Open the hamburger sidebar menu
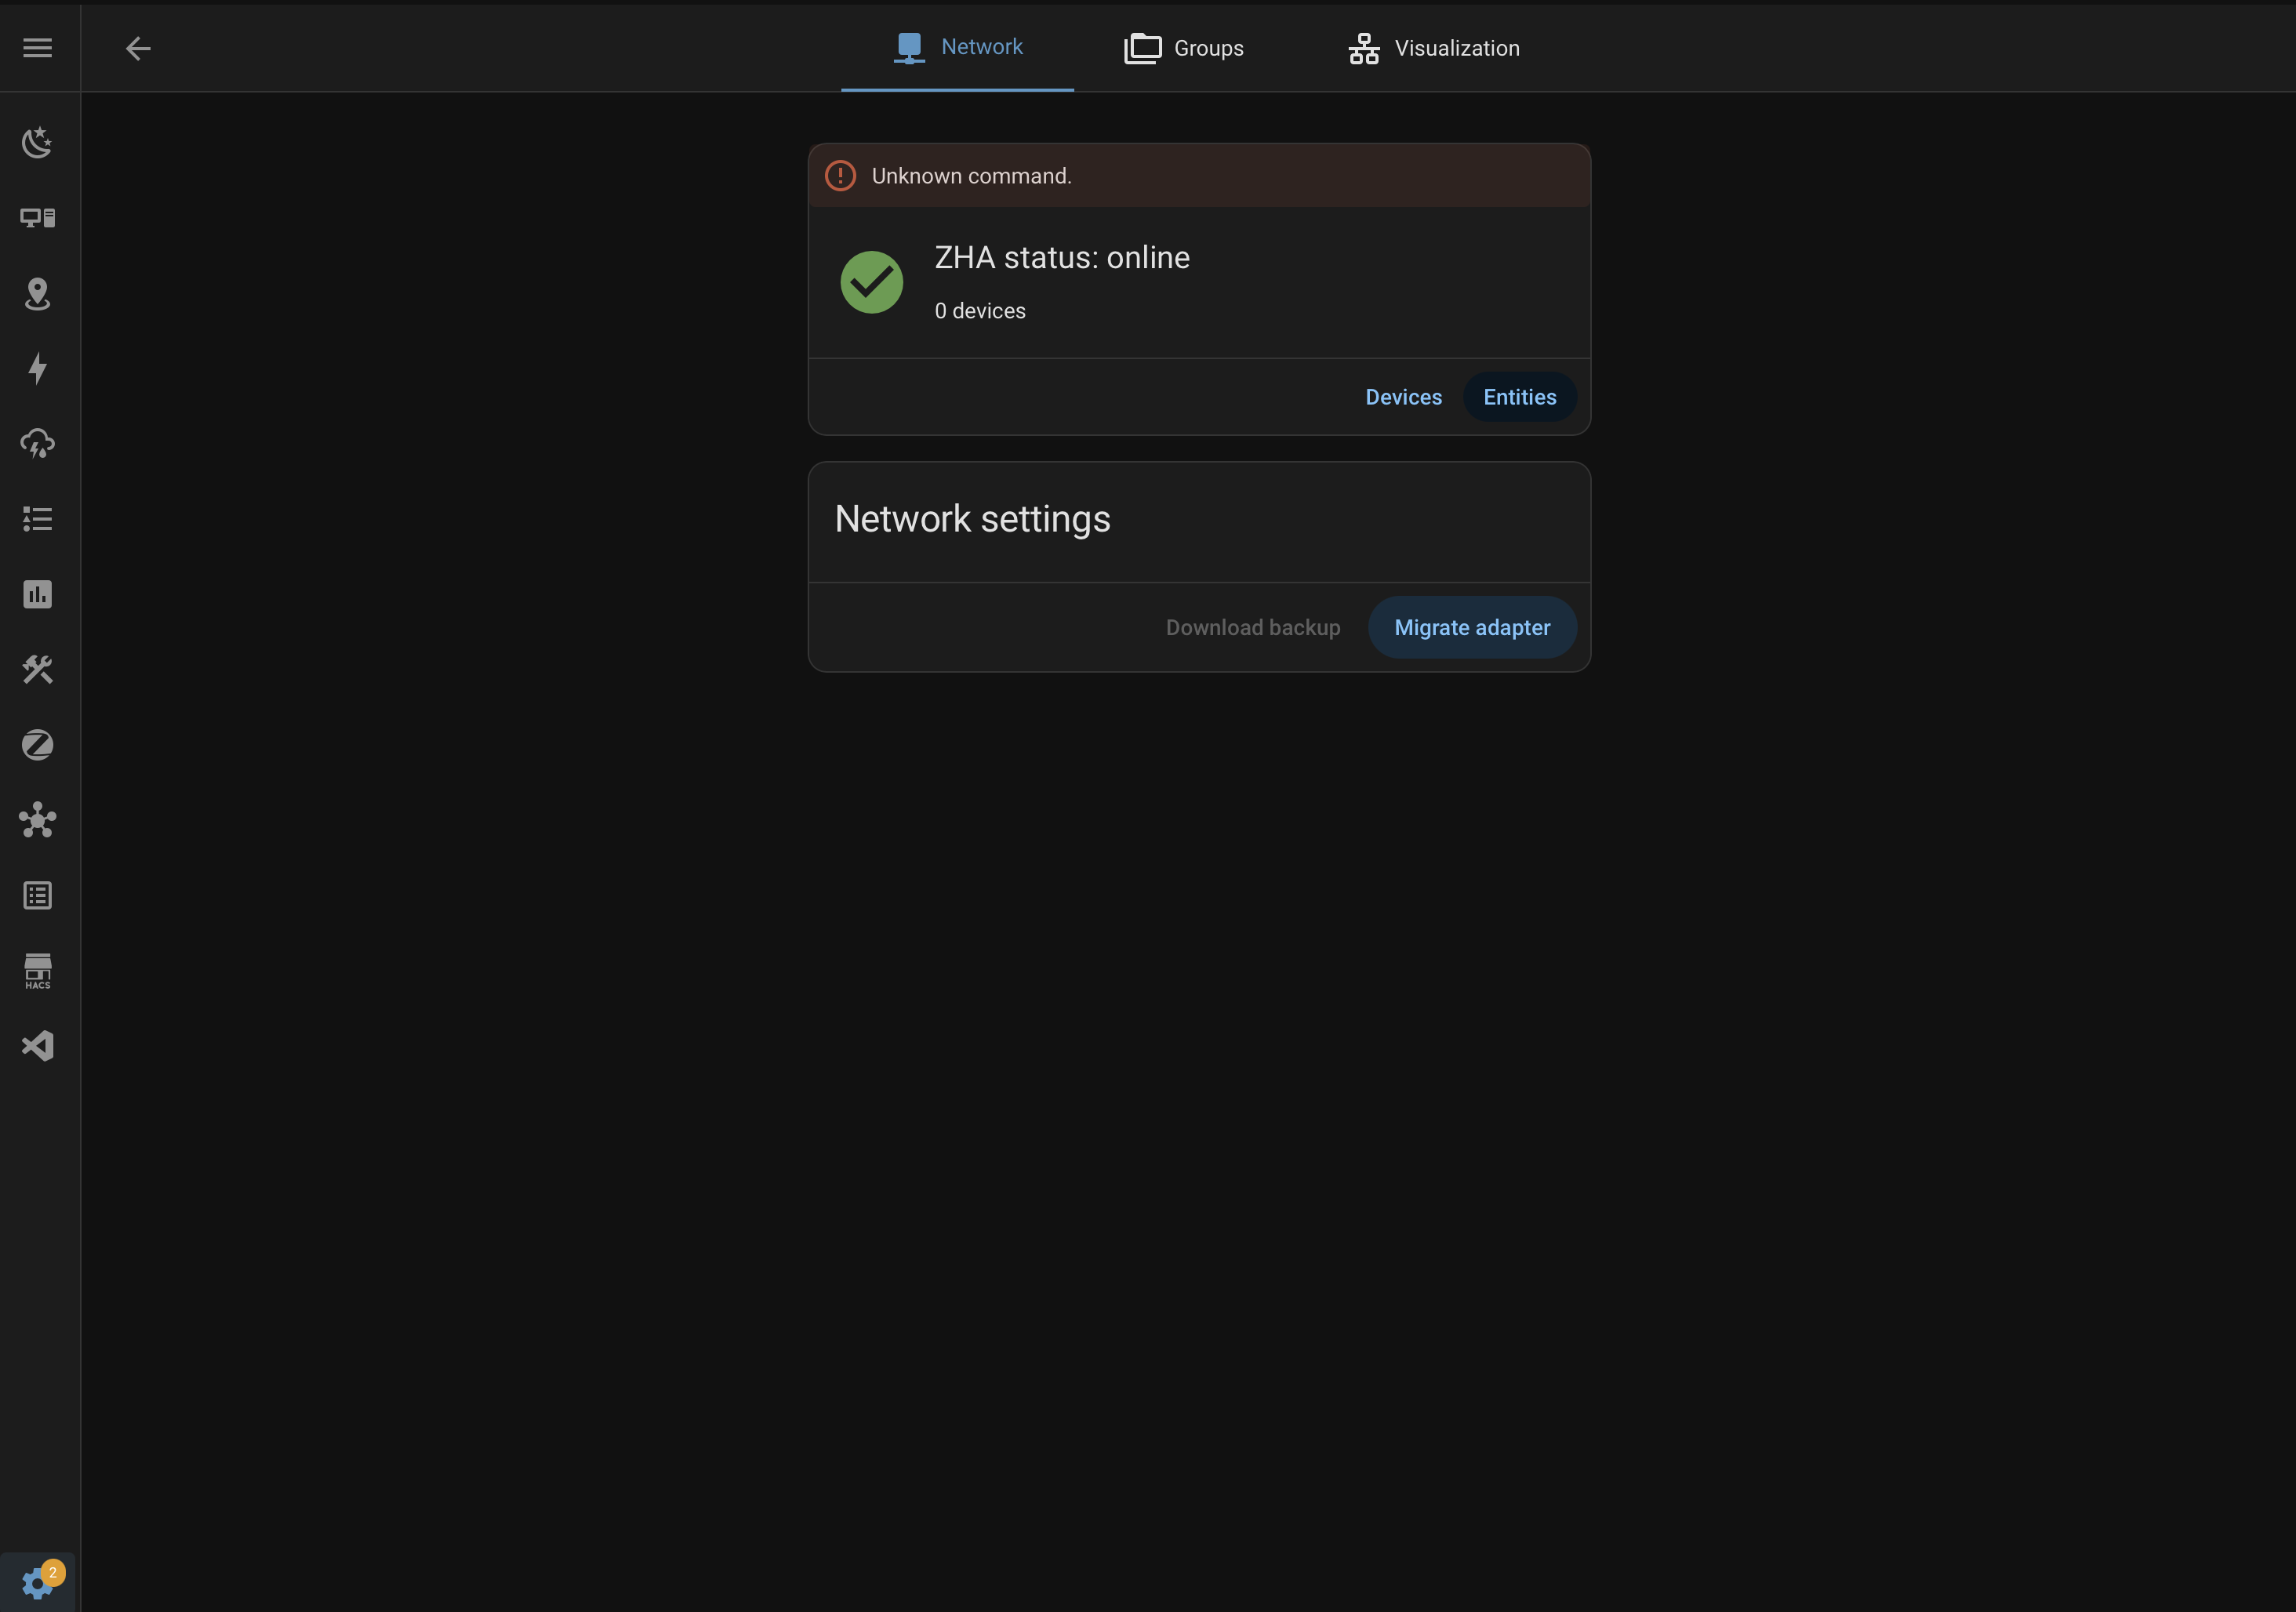Viewport: 2296px width, 1612px height. 38,48
